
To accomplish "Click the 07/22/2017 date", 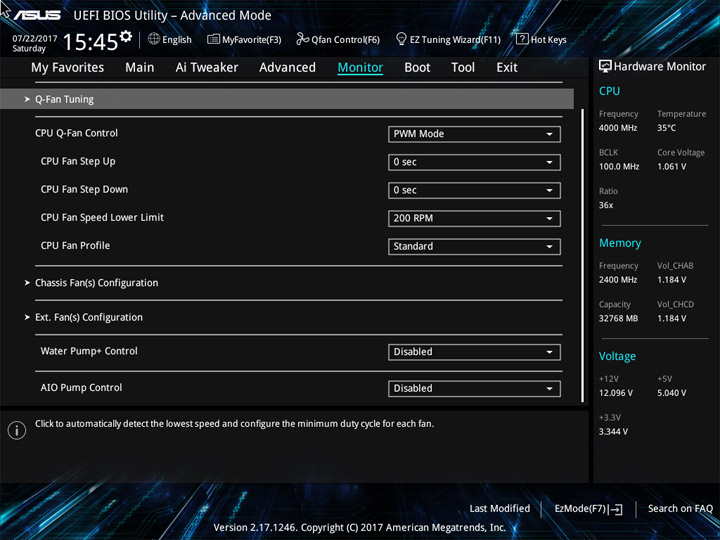I will coord(35,39).
